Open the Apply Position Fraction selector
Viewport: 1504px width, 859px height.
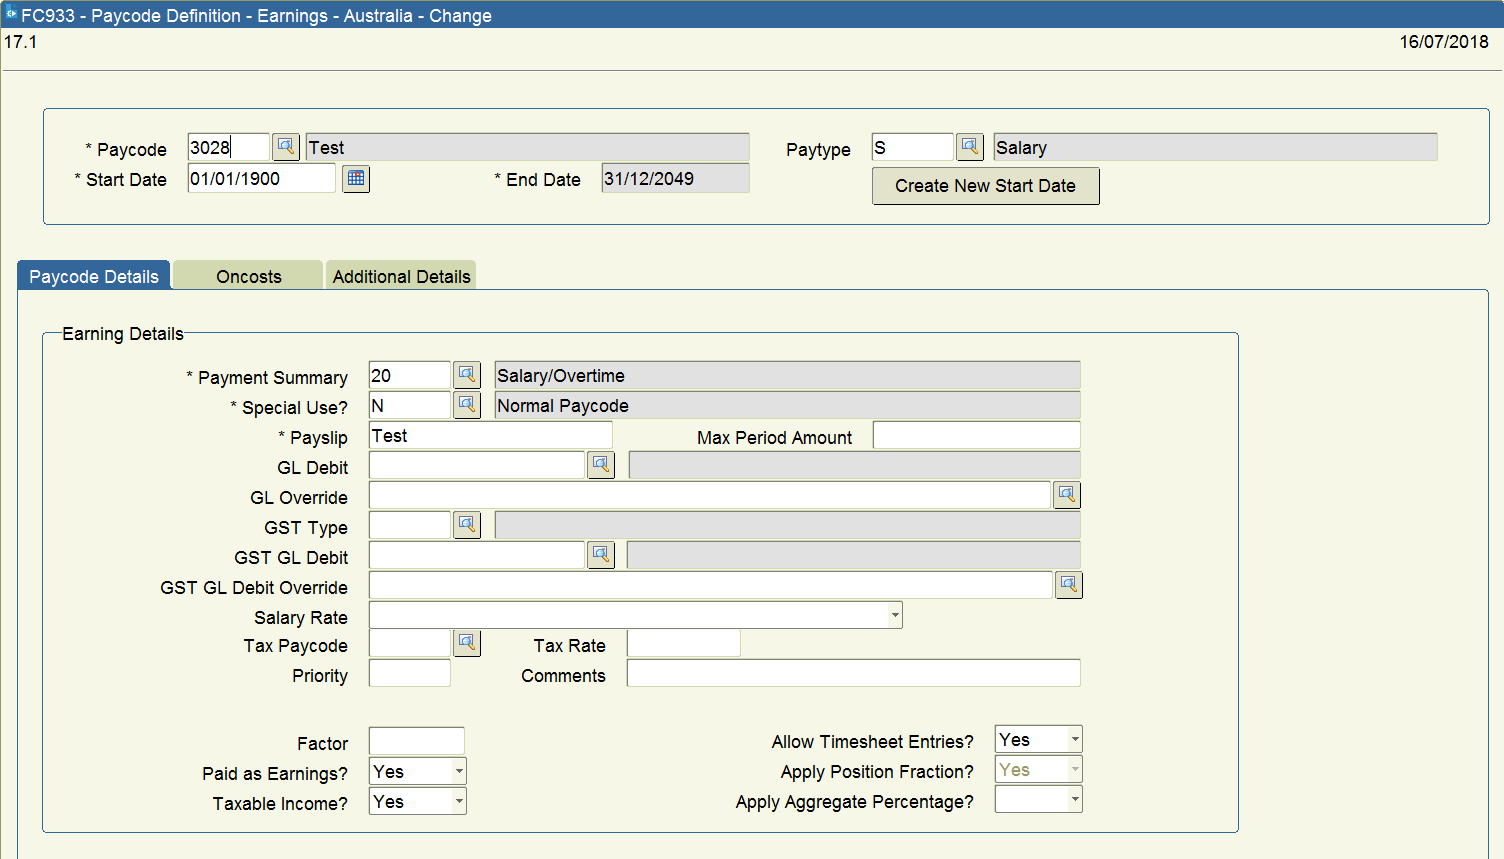1073,768
